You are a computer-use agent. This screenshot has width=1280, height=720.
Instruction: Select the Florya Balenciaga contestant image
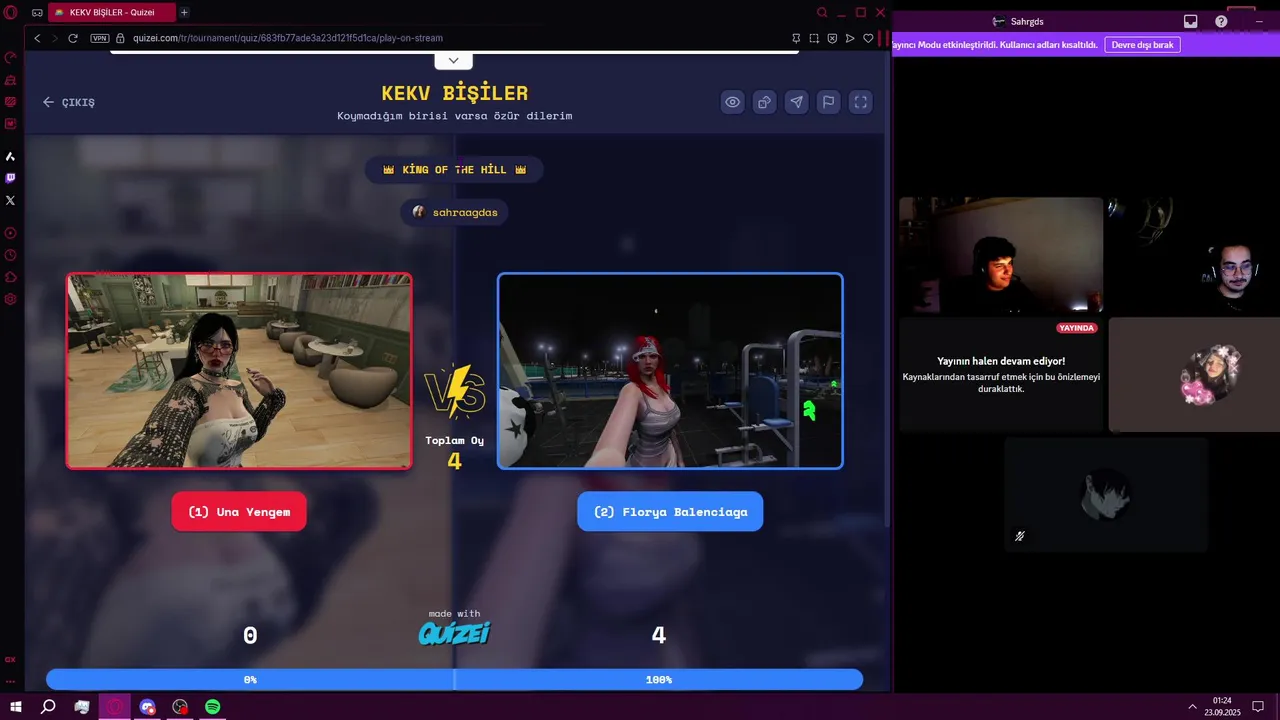click(670, 371)
